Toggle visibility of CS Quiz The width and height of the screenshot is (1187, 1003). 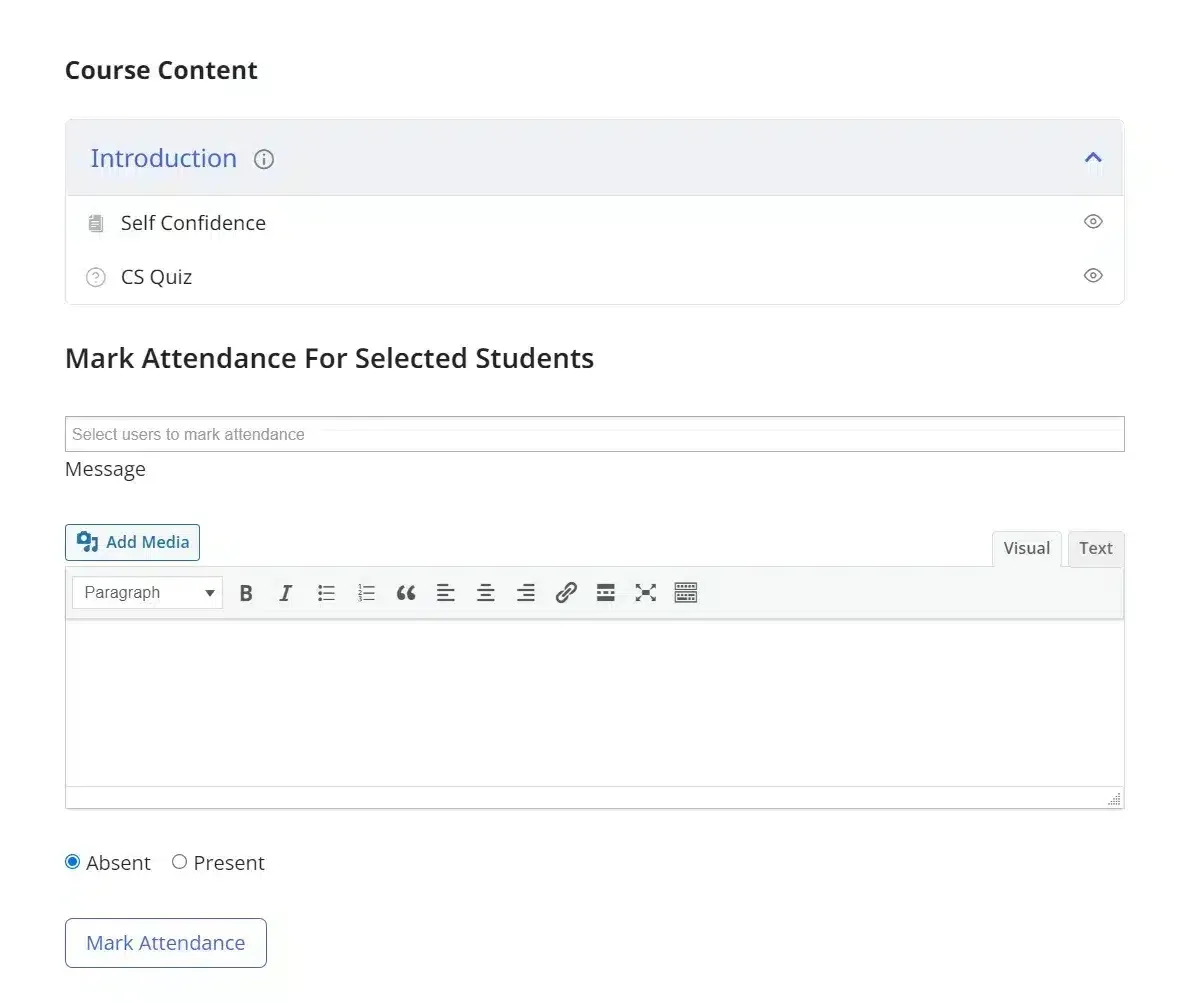click(x=1093, y=275)
